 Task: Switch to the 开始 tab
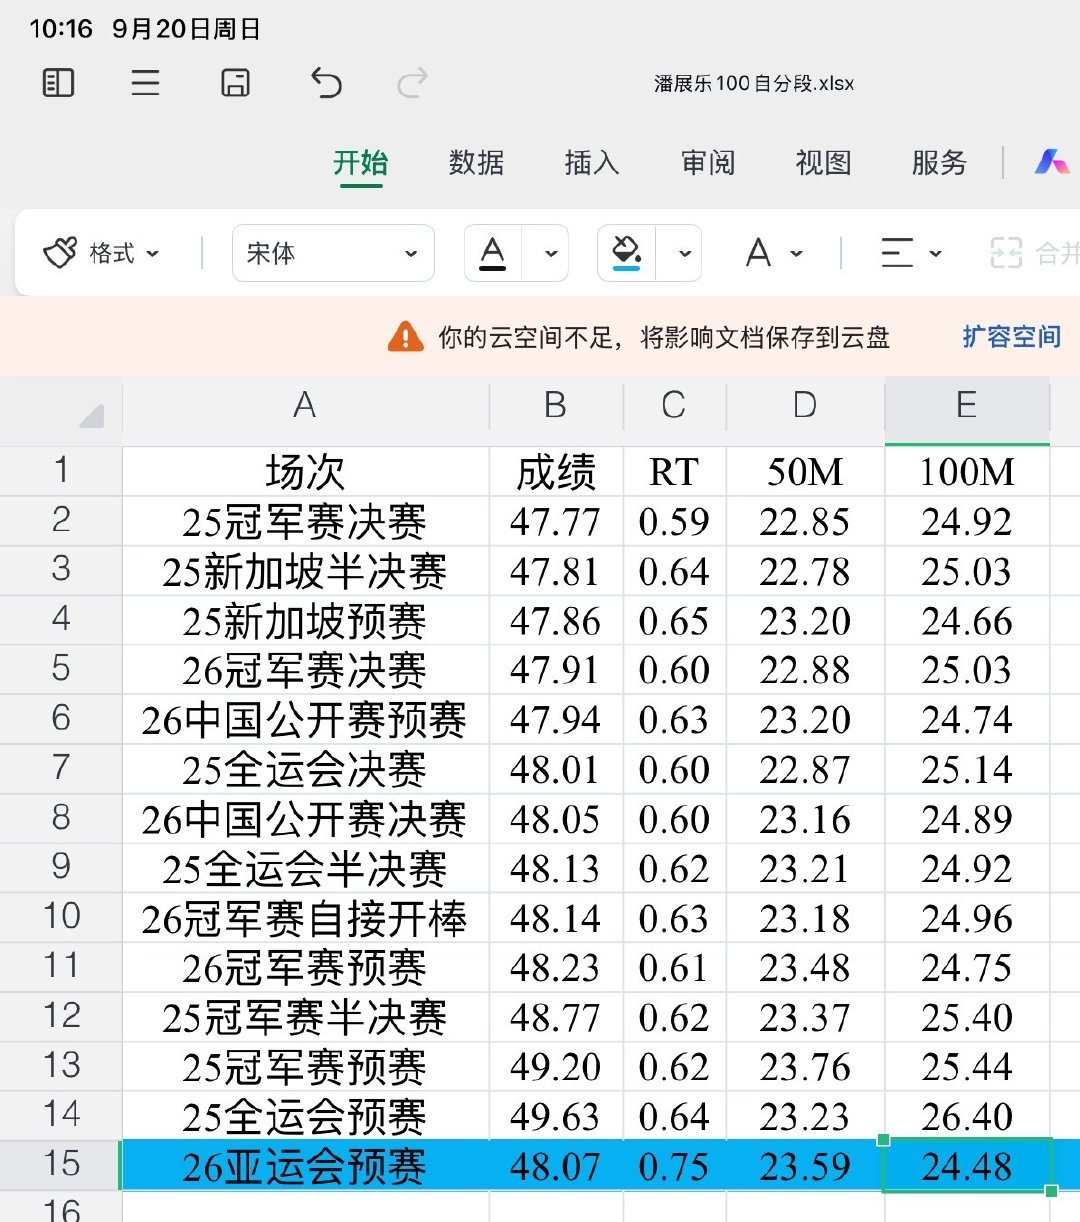pos(360,163)
